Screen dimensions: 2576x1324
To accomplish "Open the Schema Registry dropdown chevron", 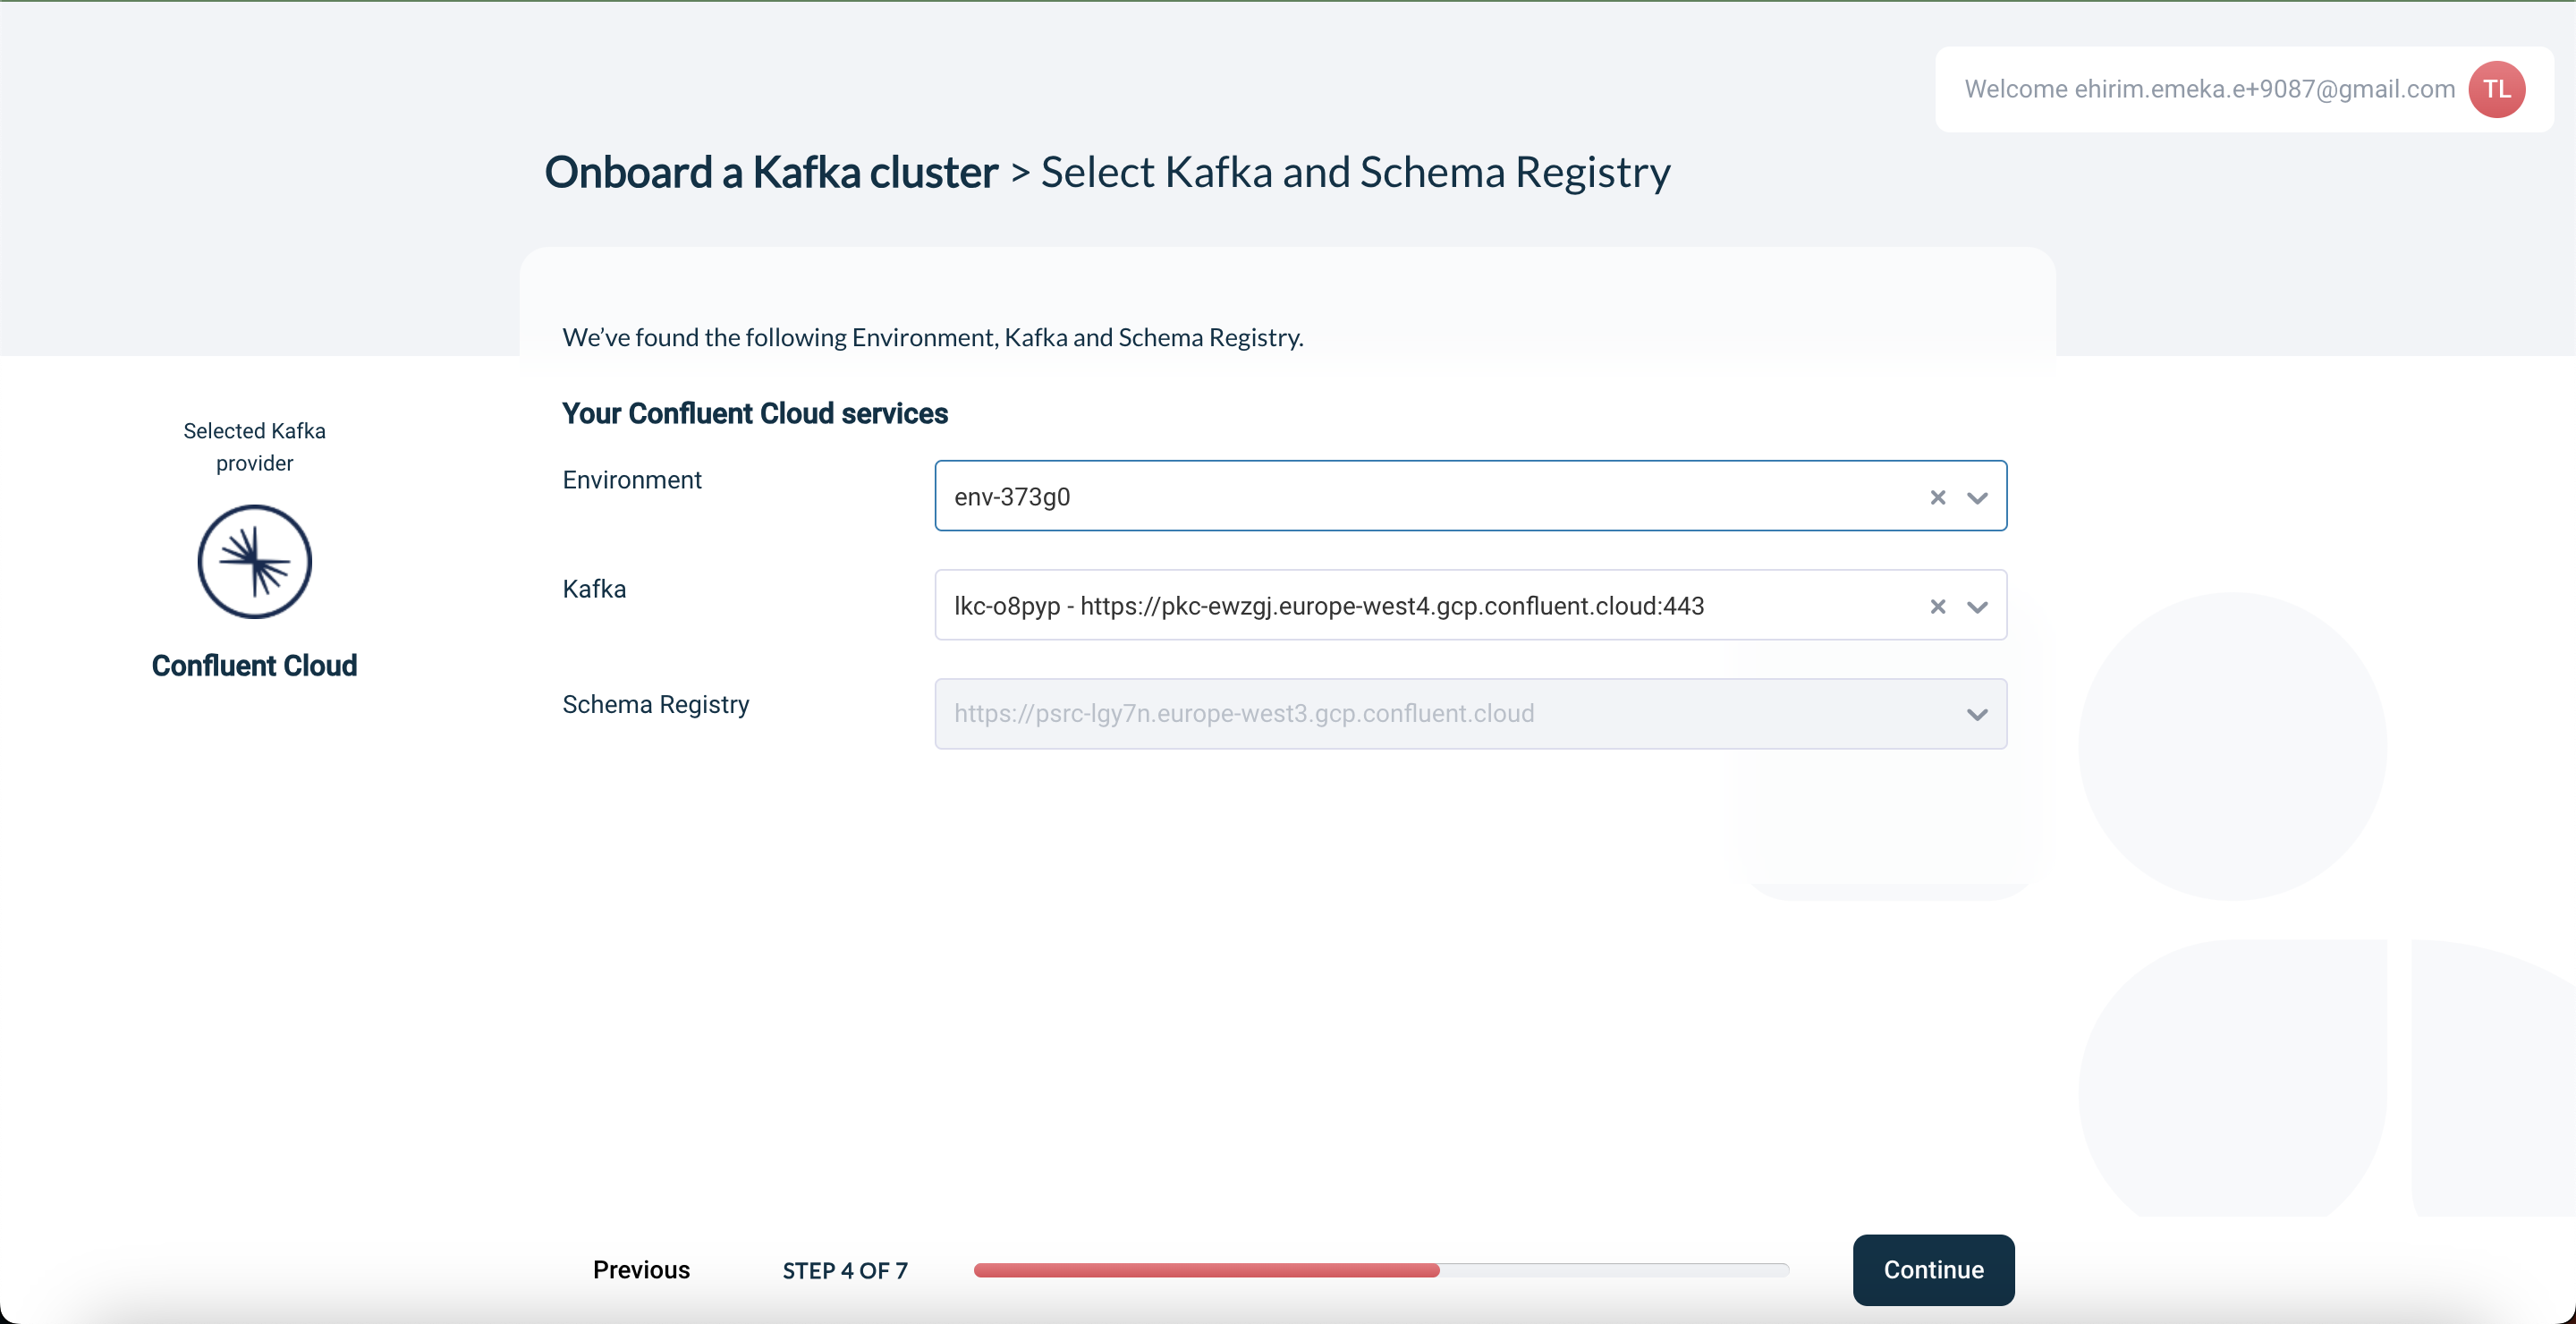I will 1977,714.
